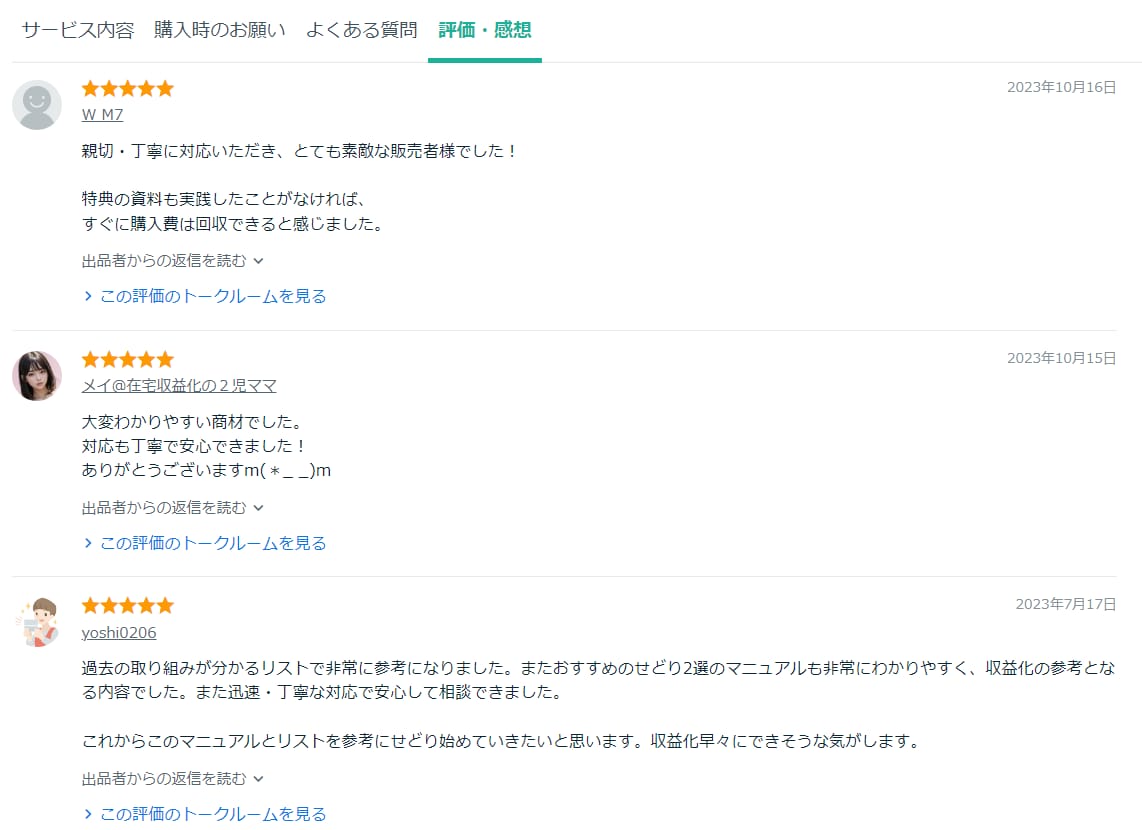Select the date 2023年7月17日
Screen dimensions: 1142x830
1066,604
